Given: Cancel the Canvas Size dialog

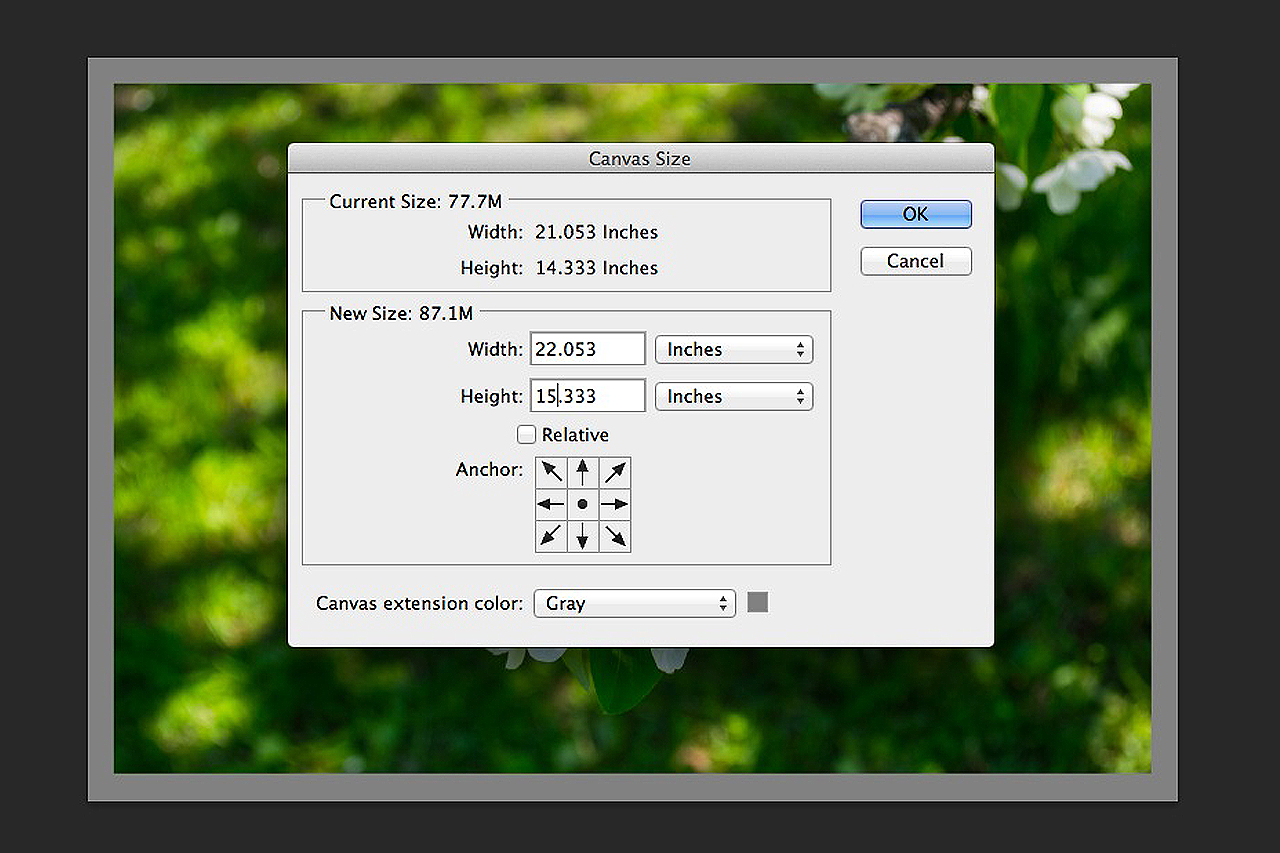Looking at the screenshot, I should point(915,261).
